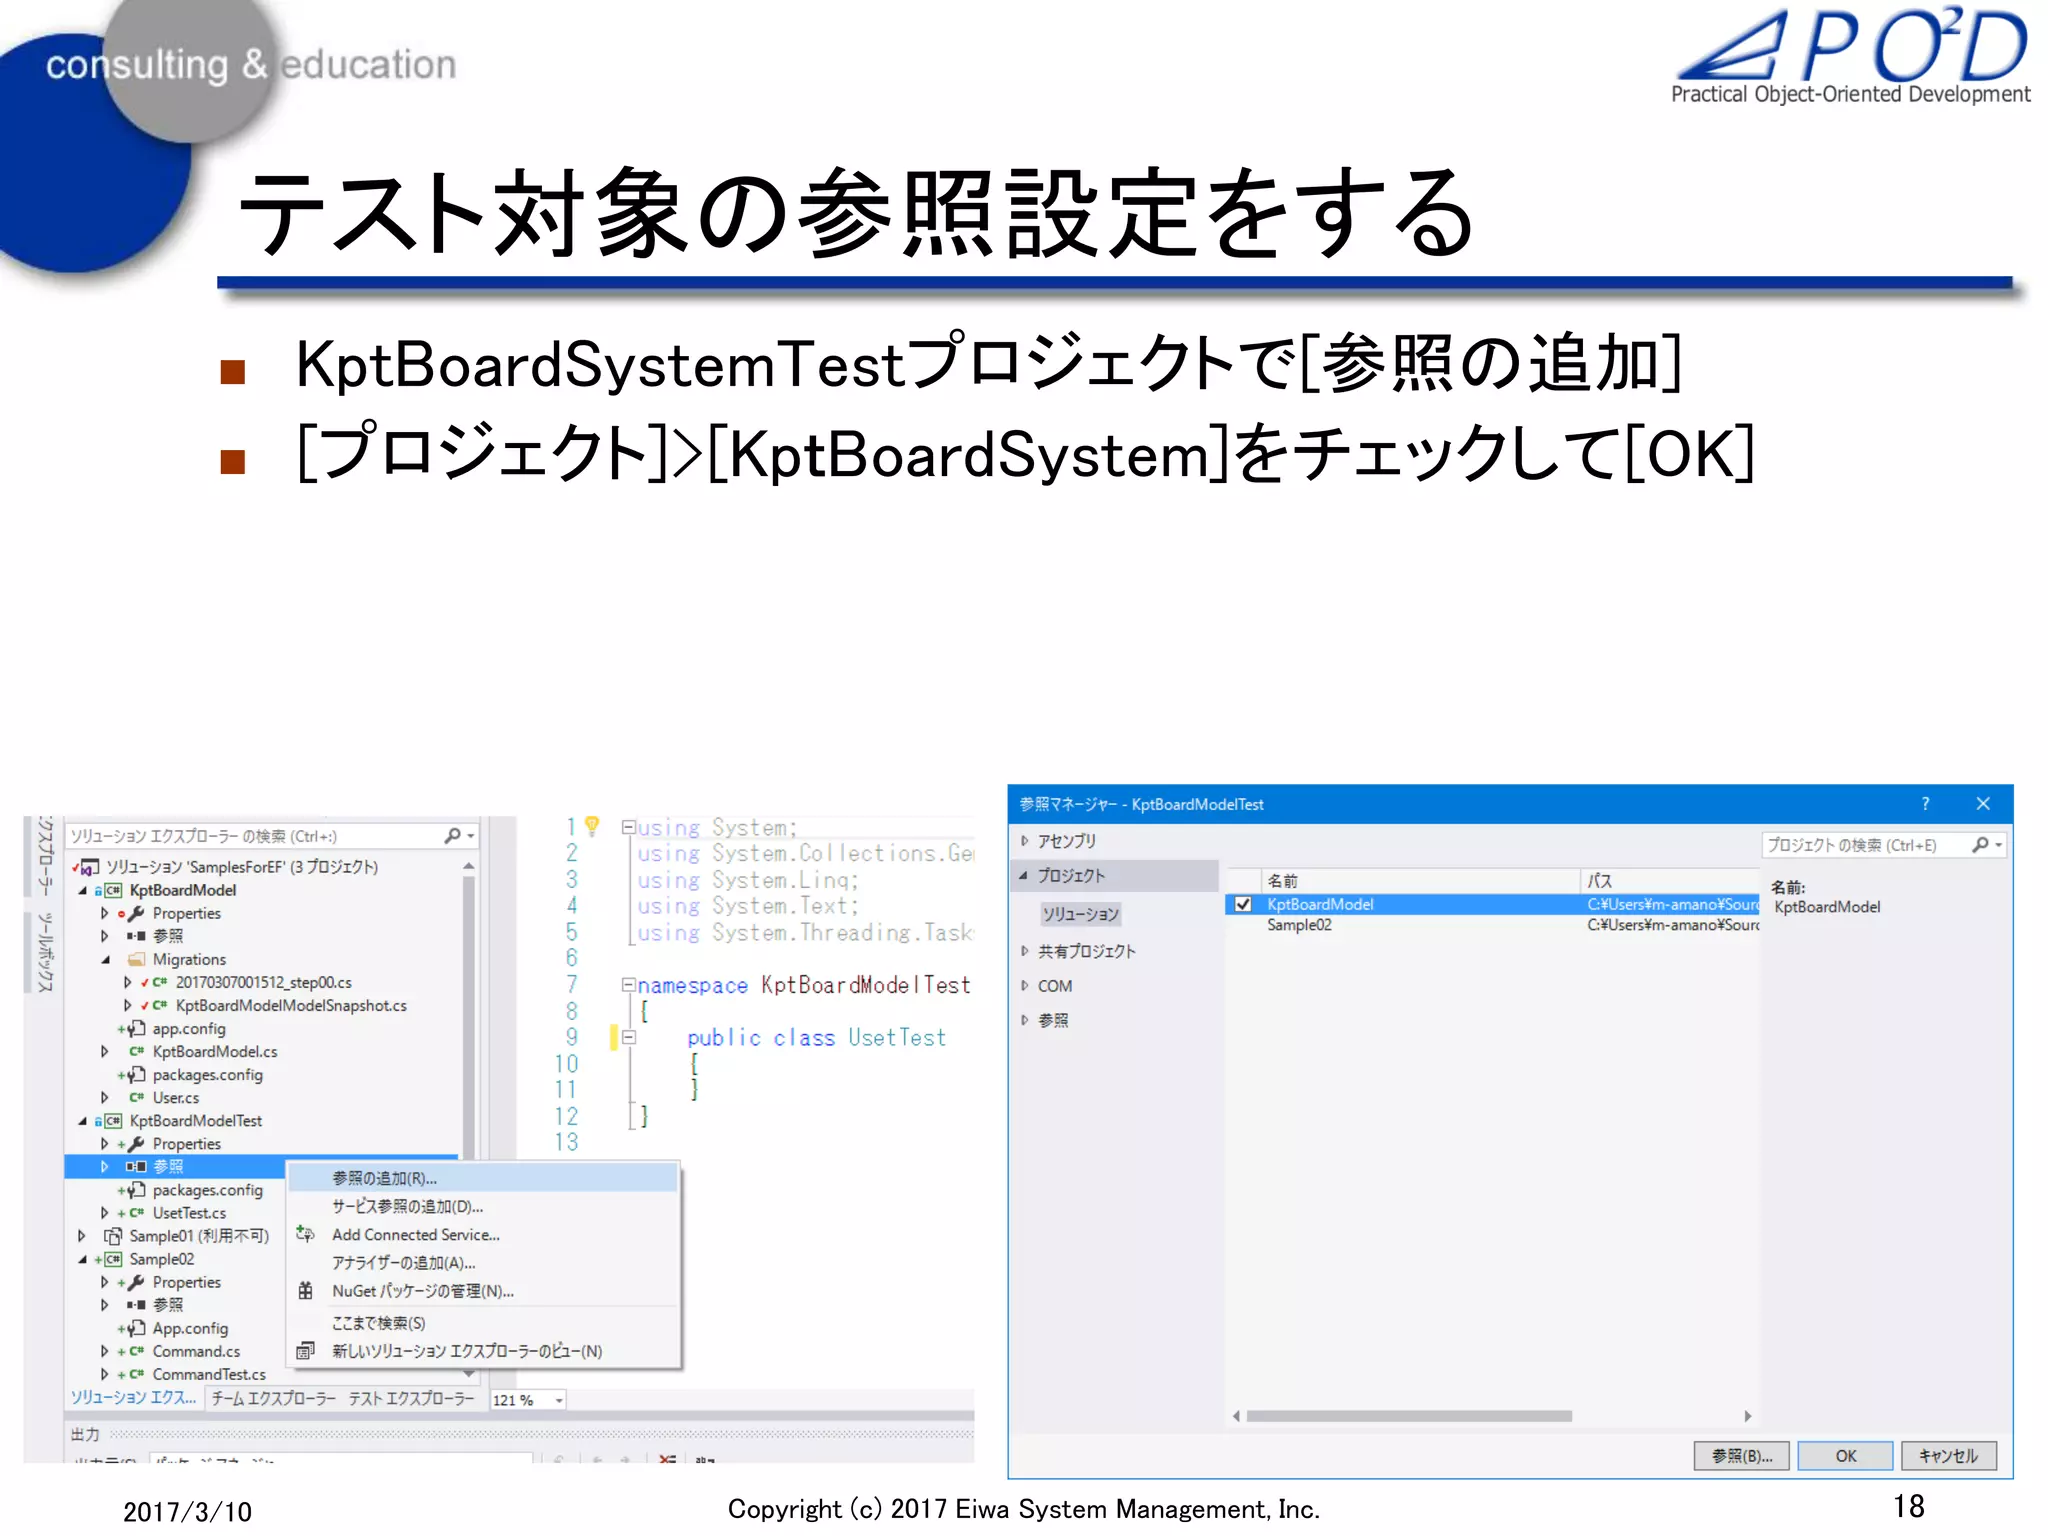Collapse the UsetTest class block

629,1037
